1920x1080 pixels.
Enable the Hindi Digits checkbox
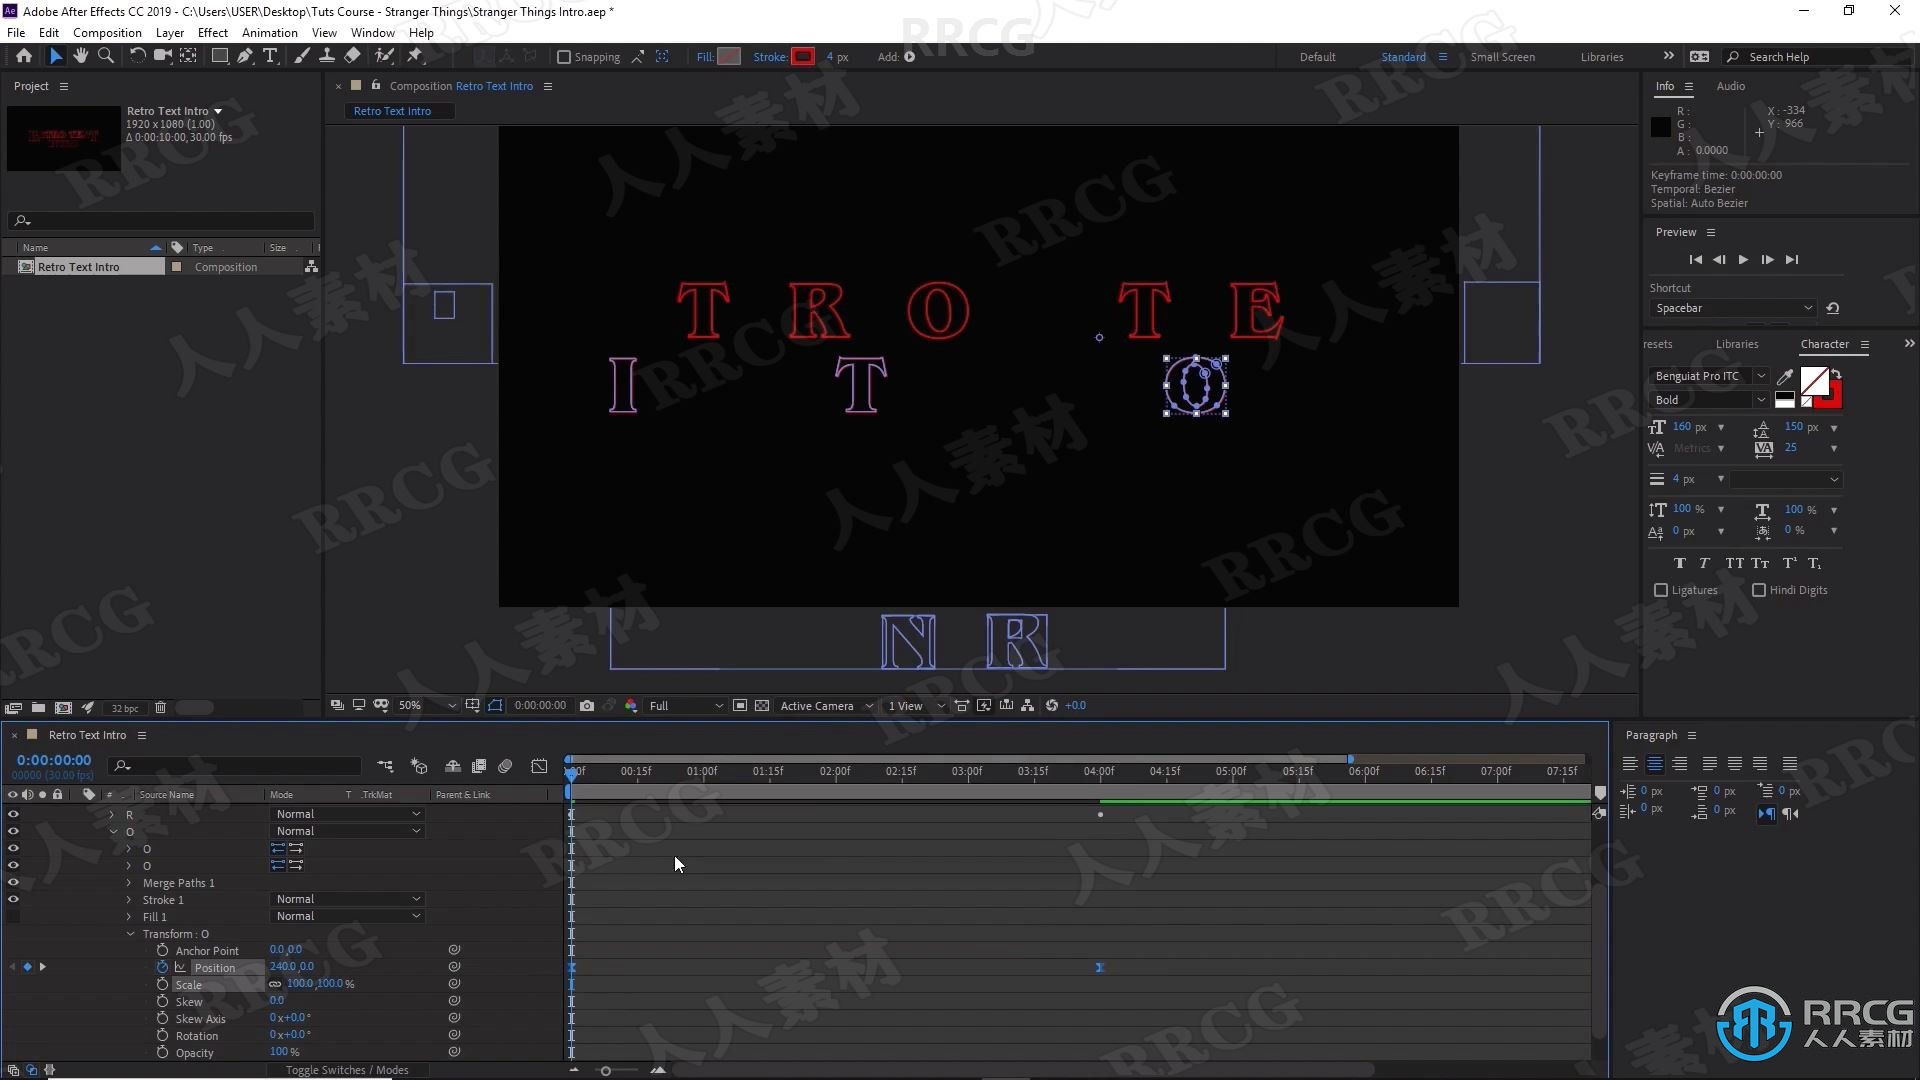tap(1759, 590)
